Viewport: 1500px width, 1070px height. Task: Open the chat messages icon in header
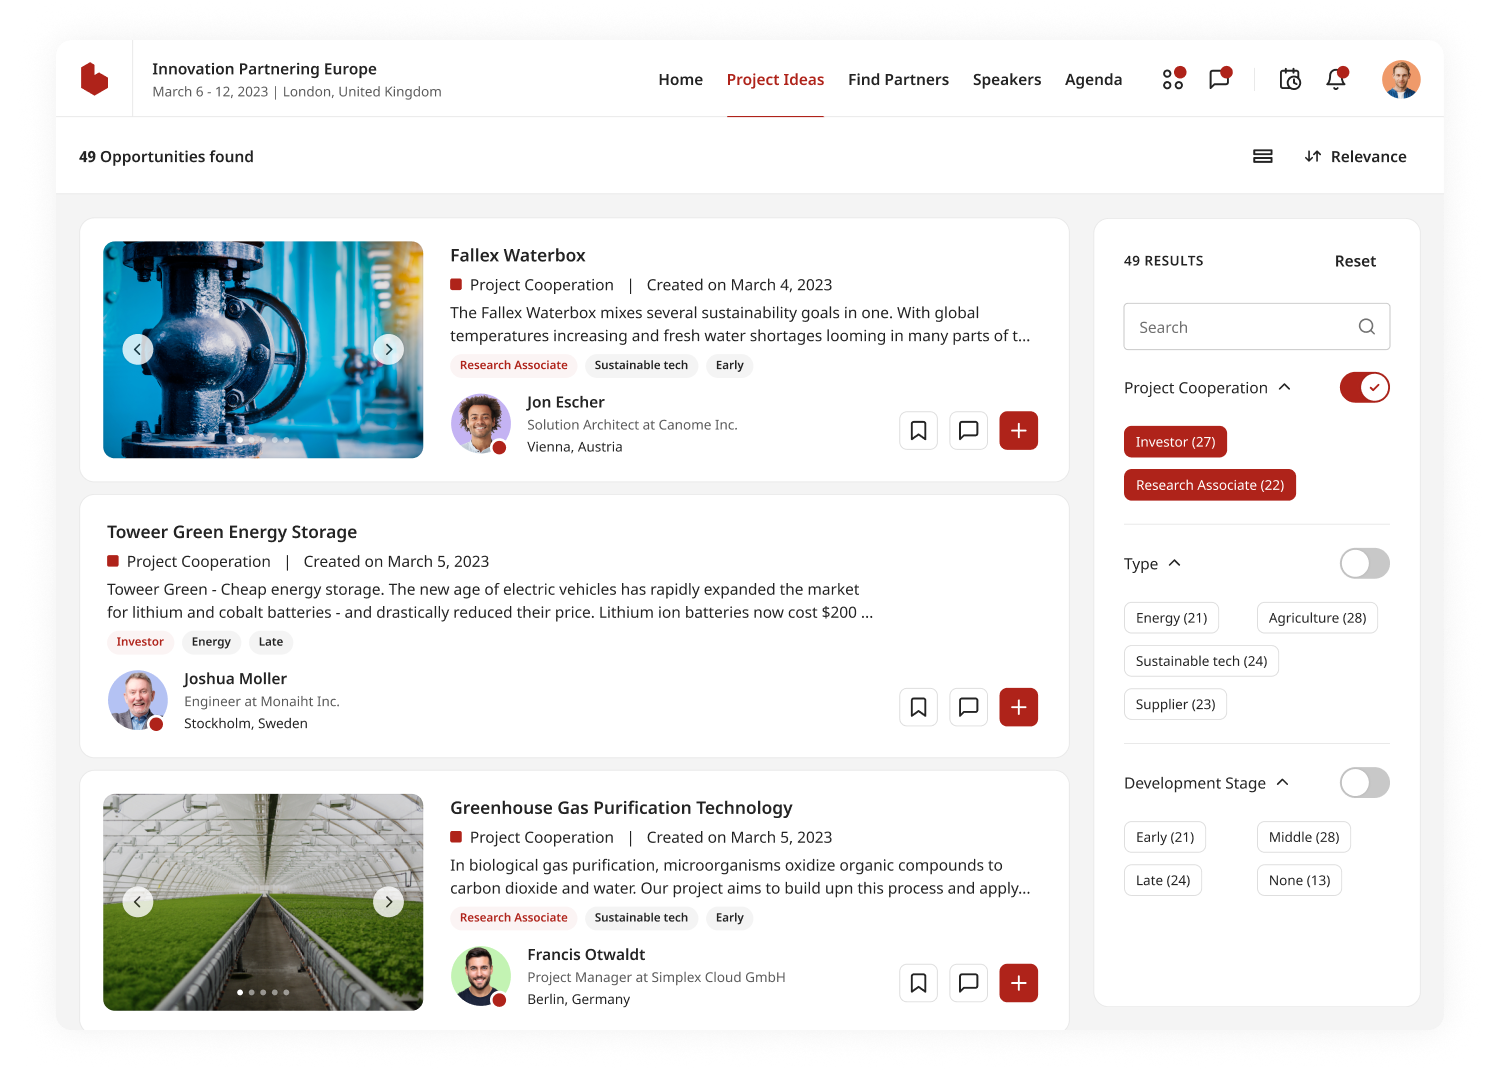coord(1219,79)
